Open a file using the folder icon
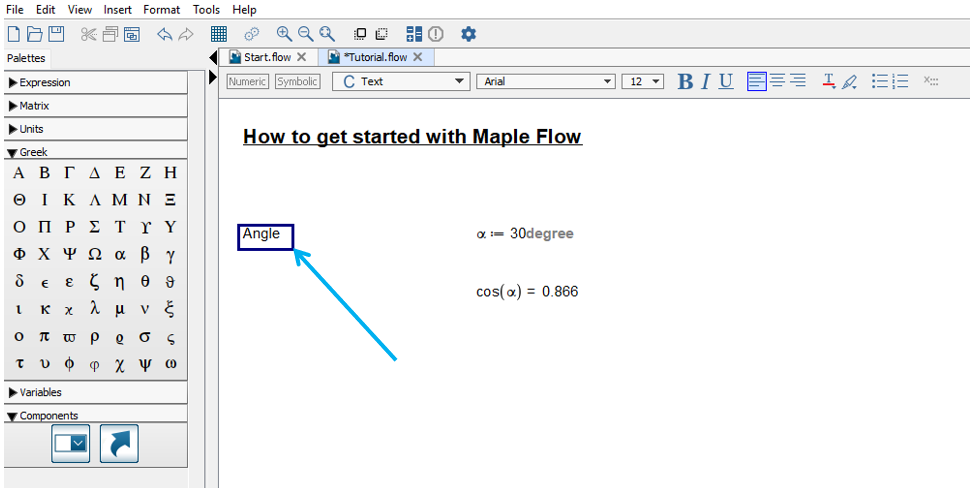 [x=35, y=33]
